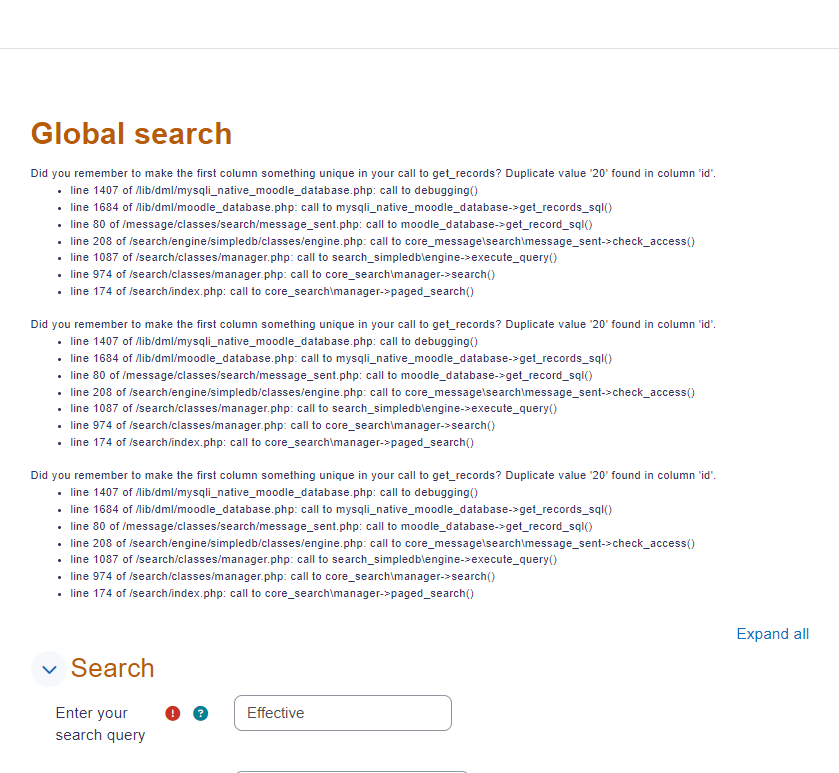839x773 pixels.
Task: Click line 974 manager->search() entry in third block
Action: [283, 576]
